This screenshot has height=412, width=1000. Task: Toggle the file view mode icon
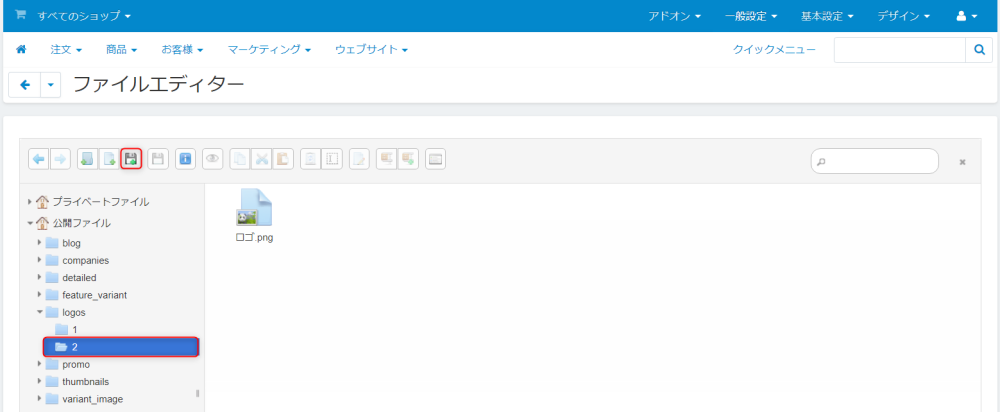tap(435, 159)
